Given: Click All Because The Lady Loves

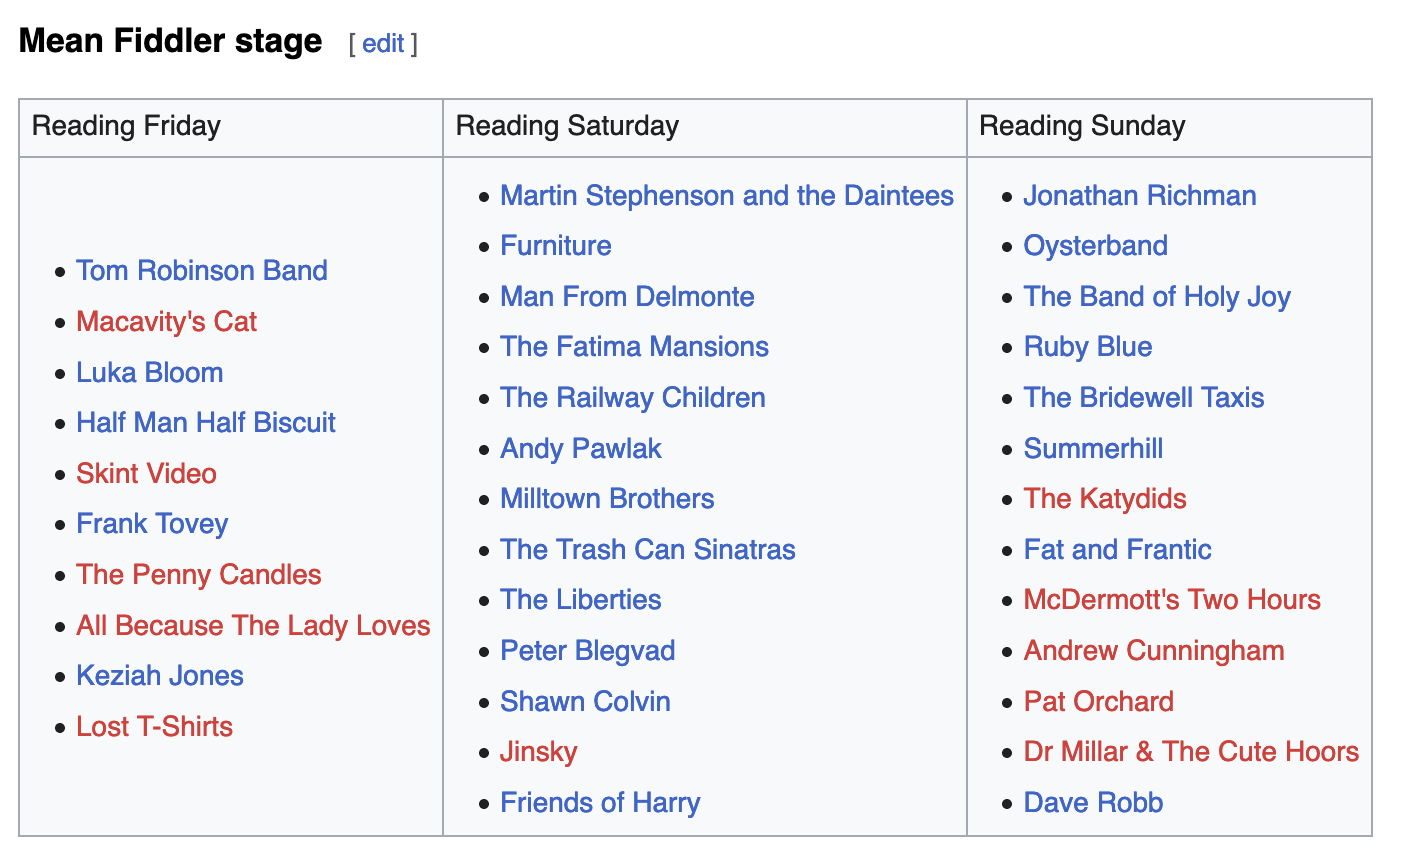Looking at the screenshot, I should pos(253,626).
